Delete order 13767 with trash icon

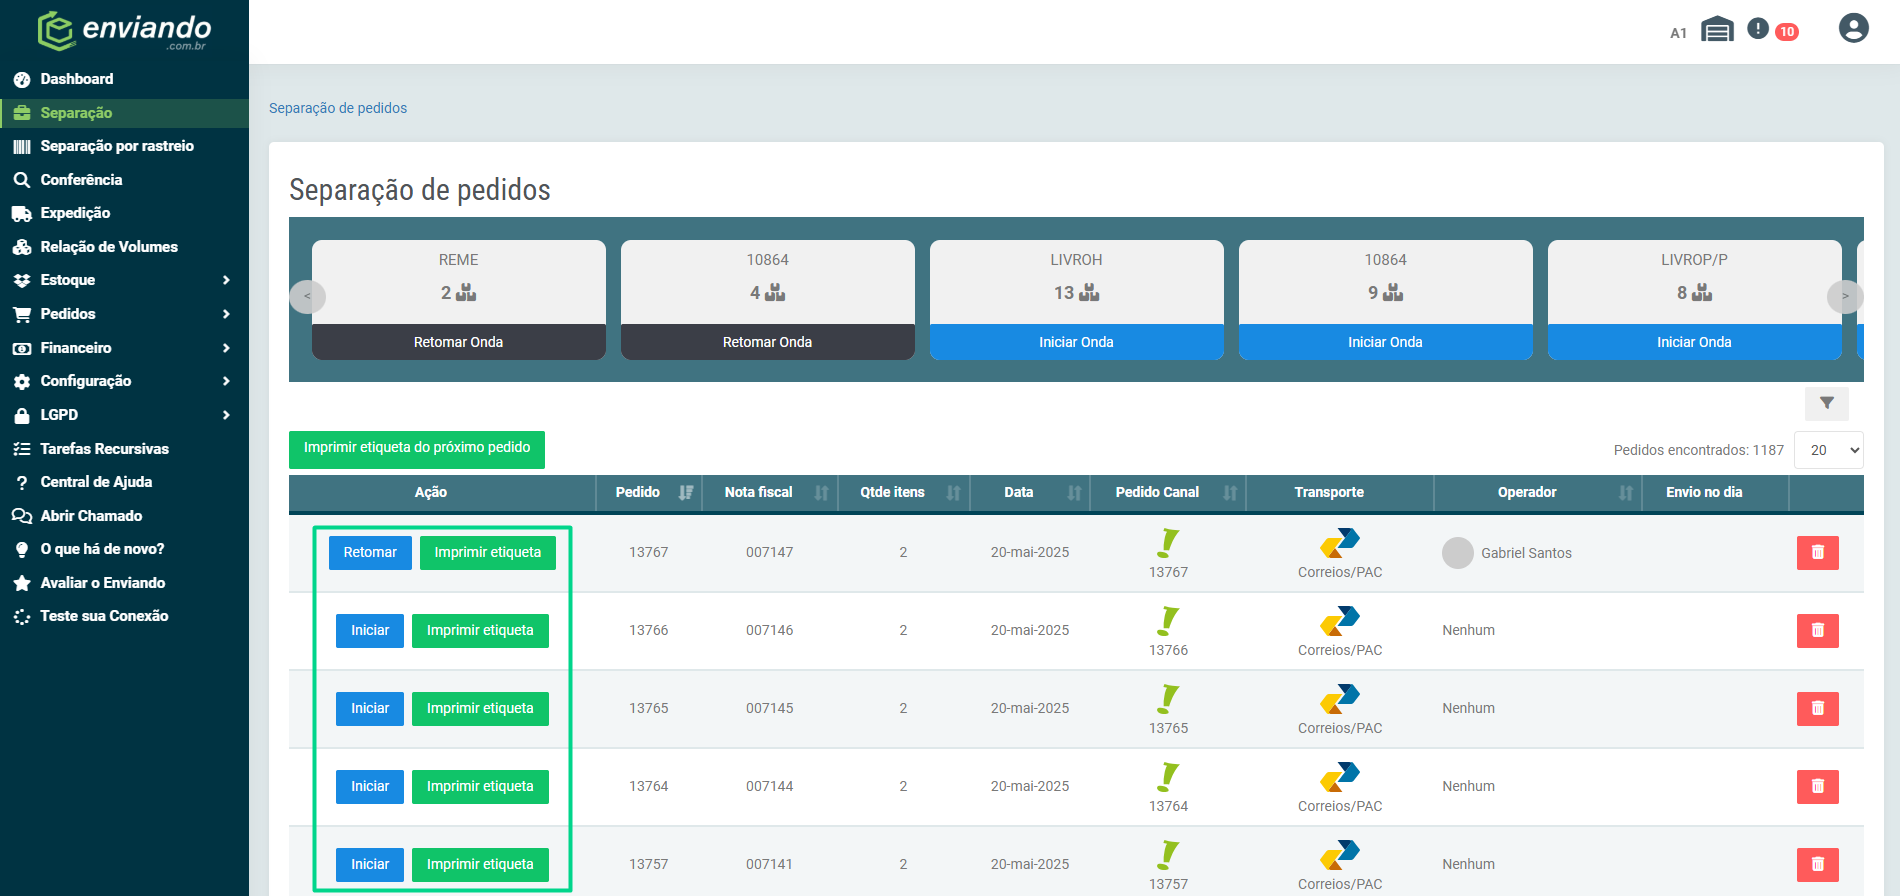tap(1817, 552)
